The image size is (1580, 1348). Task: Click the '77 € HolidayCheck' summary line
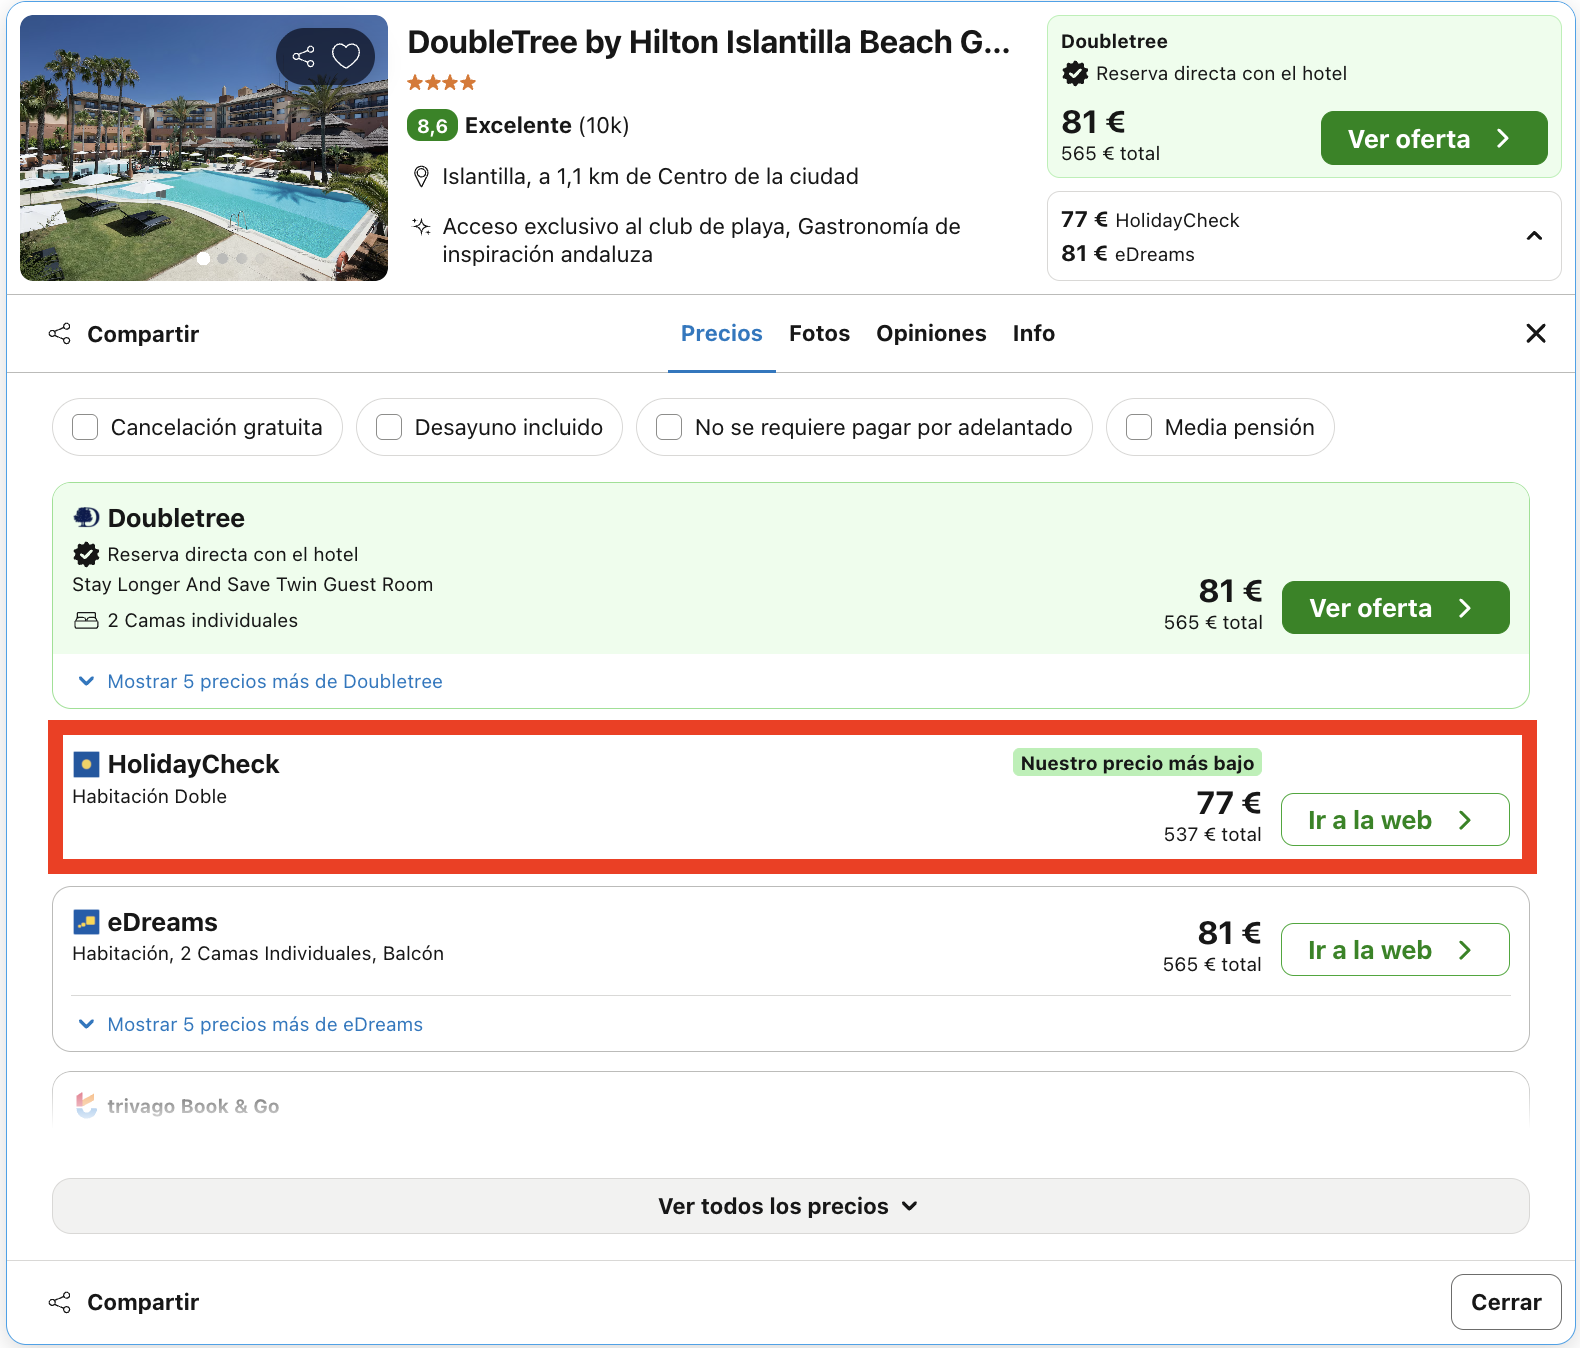1150,220
